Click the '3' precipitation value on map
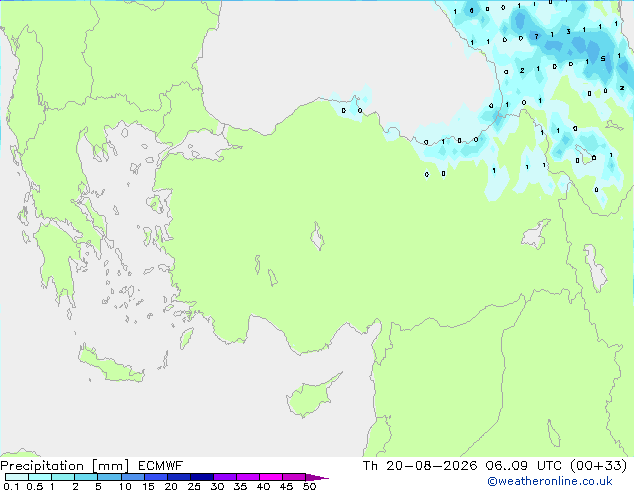Image resolution: width=634 pixels, height=490 pixels. (x=568, y=32)
